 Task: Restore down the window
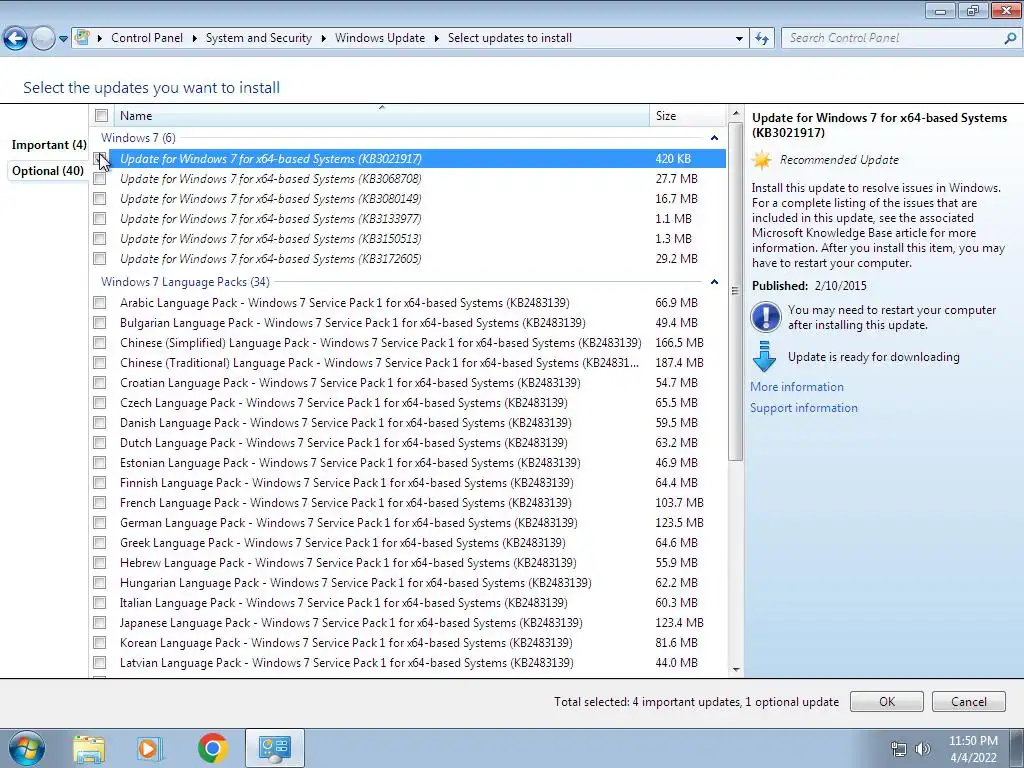point(972,10)
